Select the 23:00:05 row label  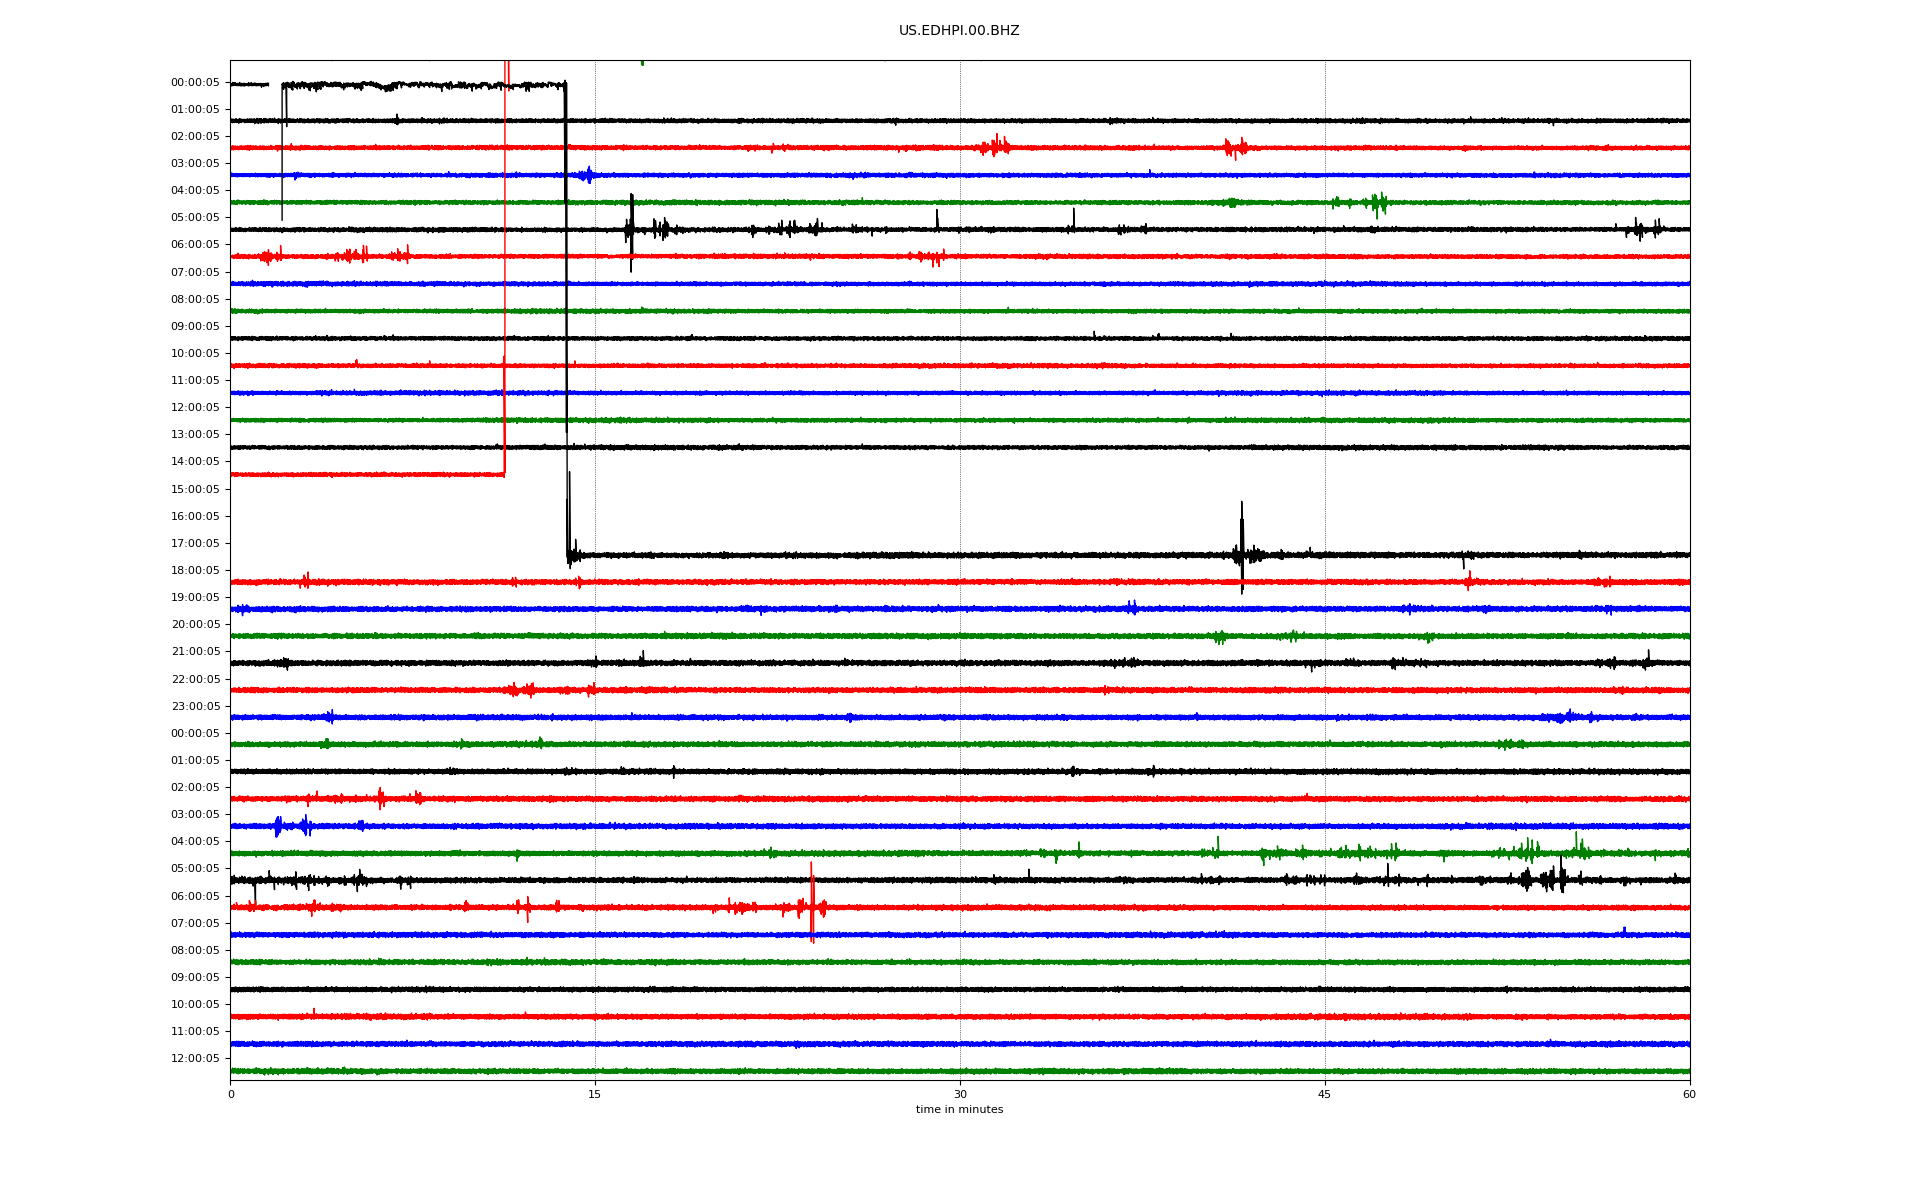tap(195, 707)
